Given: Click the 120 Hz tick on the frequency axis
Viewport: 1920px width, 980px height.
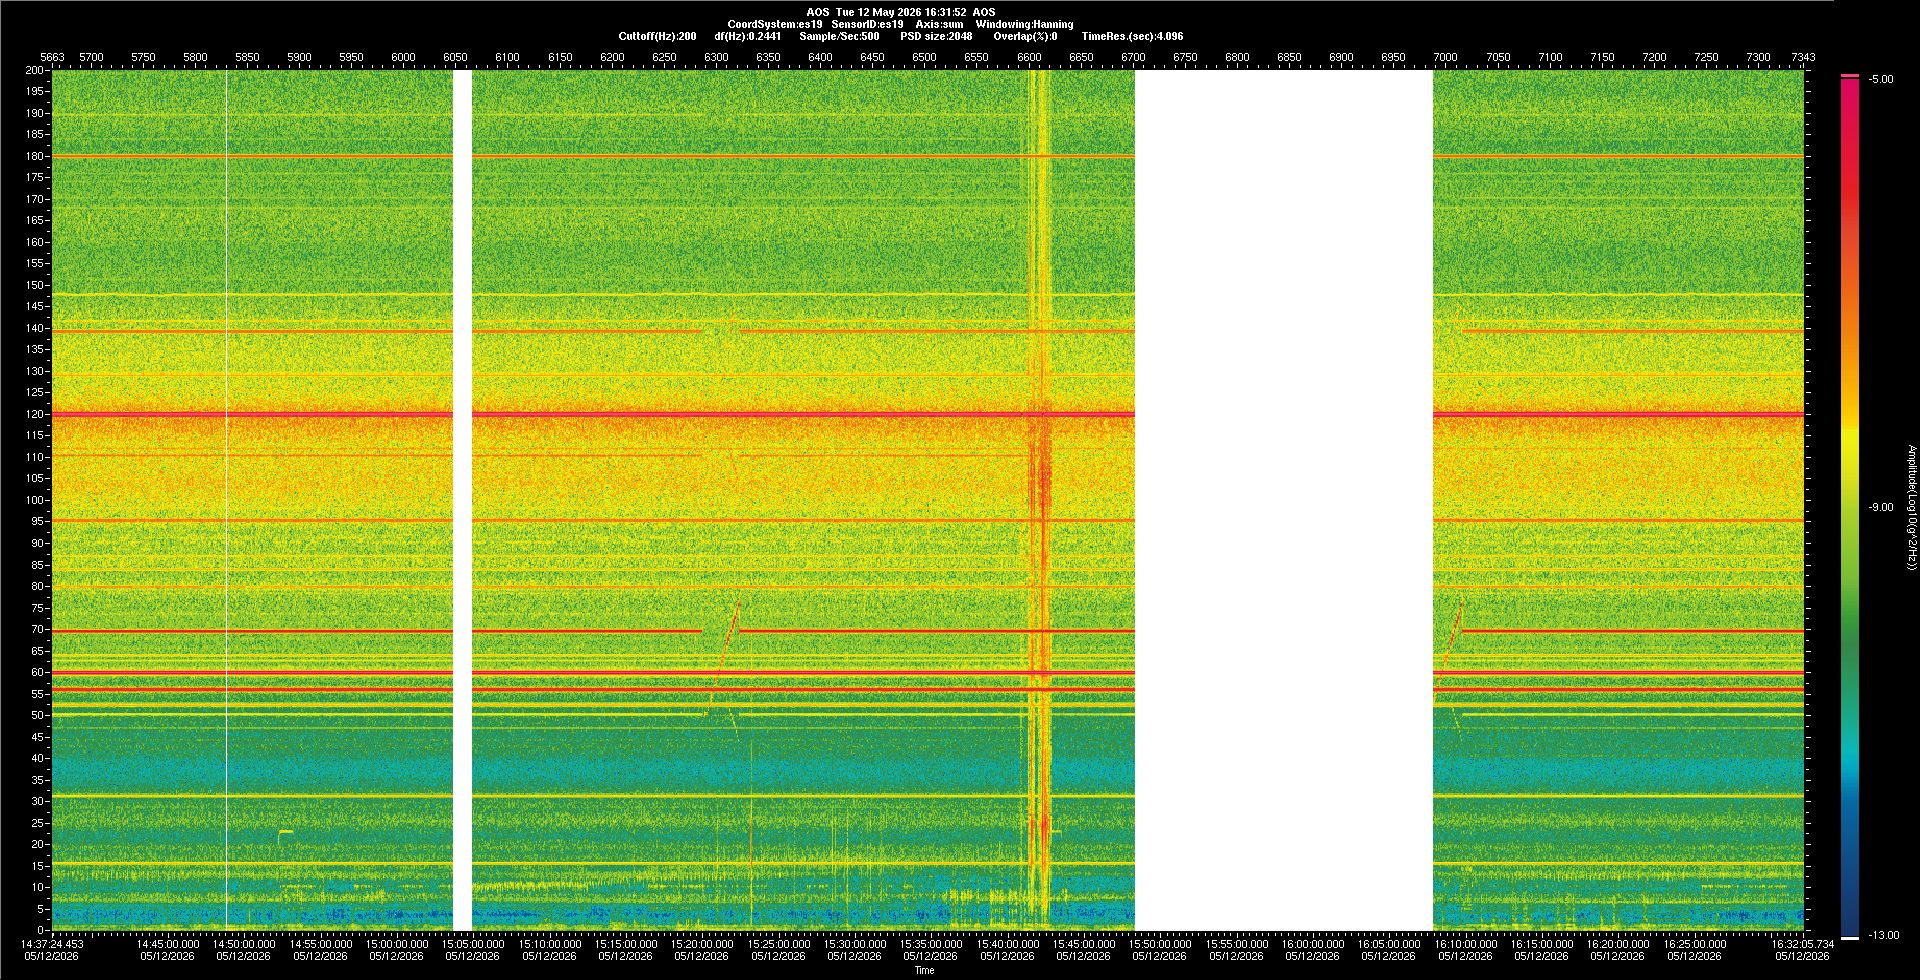Looking at the screenshot, I should [36, 414].
